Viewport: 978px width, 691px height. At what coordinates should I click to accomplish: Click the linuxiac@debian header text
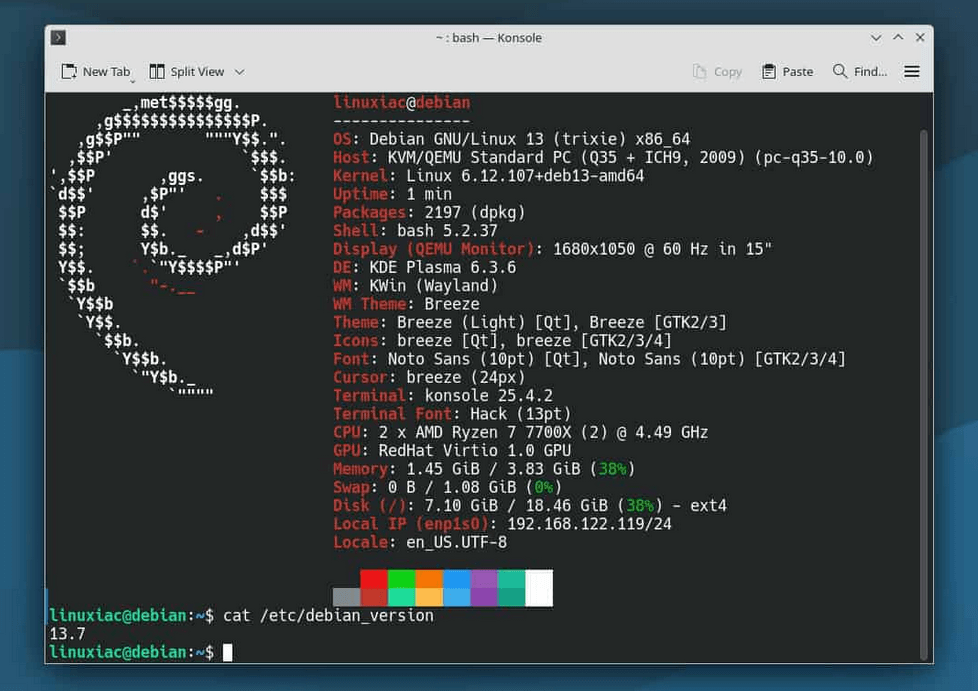(x=402, y=103)
